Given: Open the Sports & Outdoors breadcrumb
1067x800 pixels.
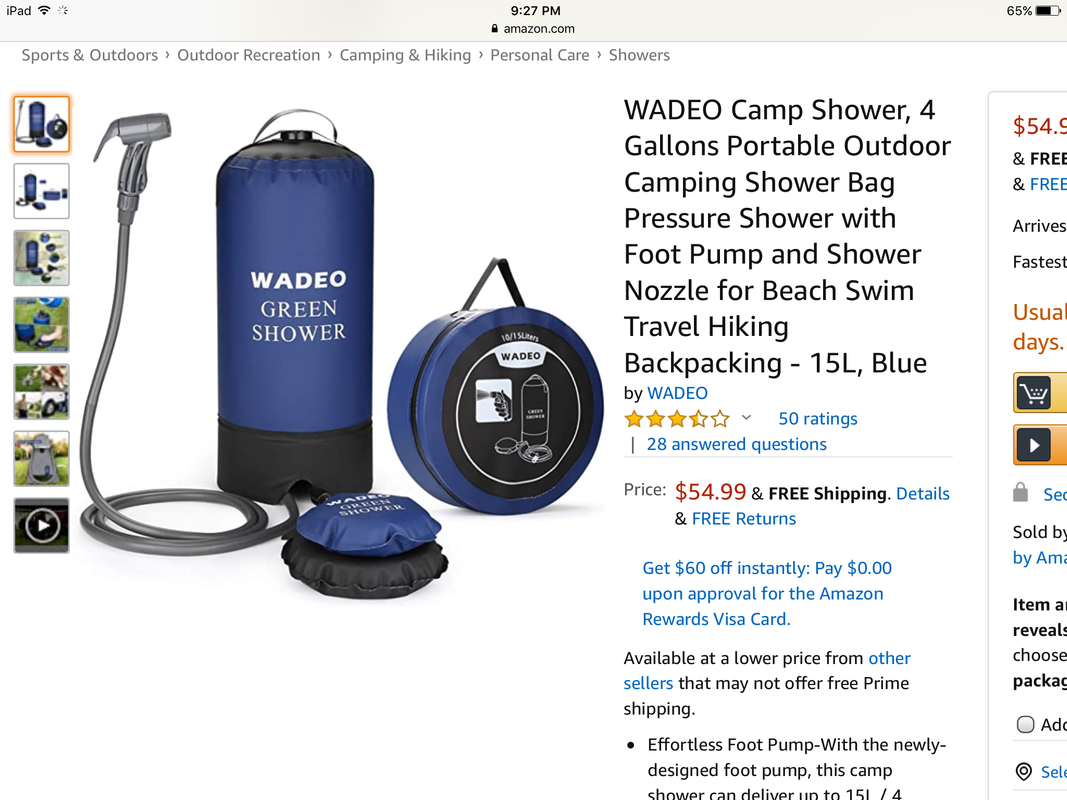Looking at the screenshot, I should (90, 55).
